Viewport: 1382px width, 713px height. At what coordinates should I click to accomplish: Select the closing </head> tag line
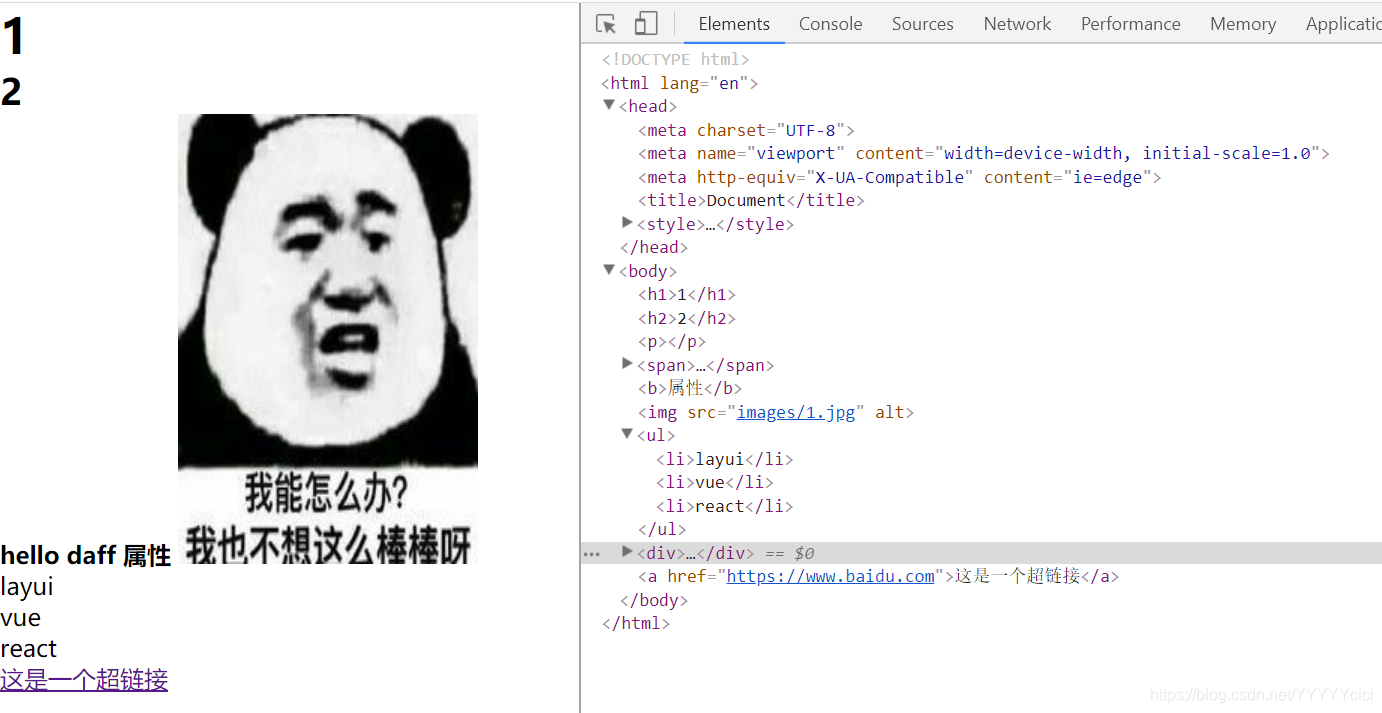pyautogui.click(x=654, y=247)
